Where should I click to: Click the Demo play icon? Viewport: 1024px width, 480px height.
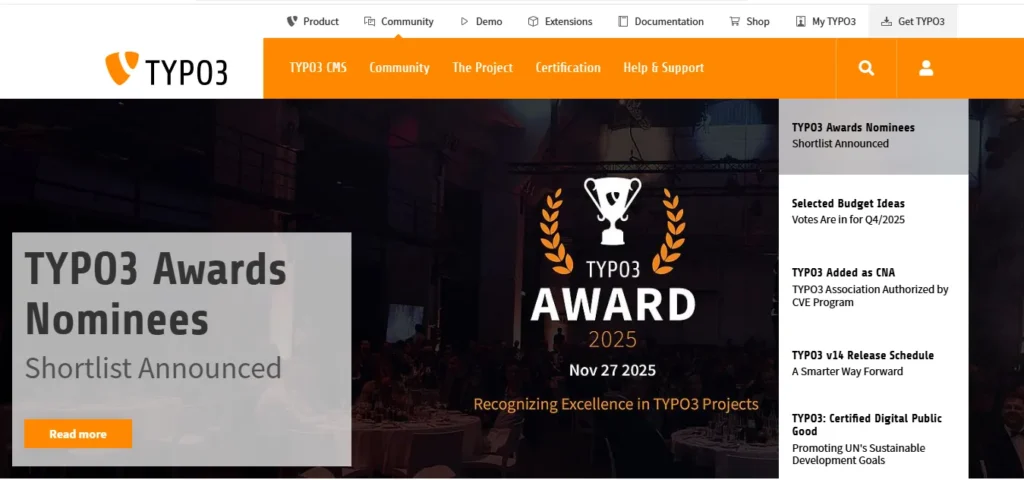[465, 21]
